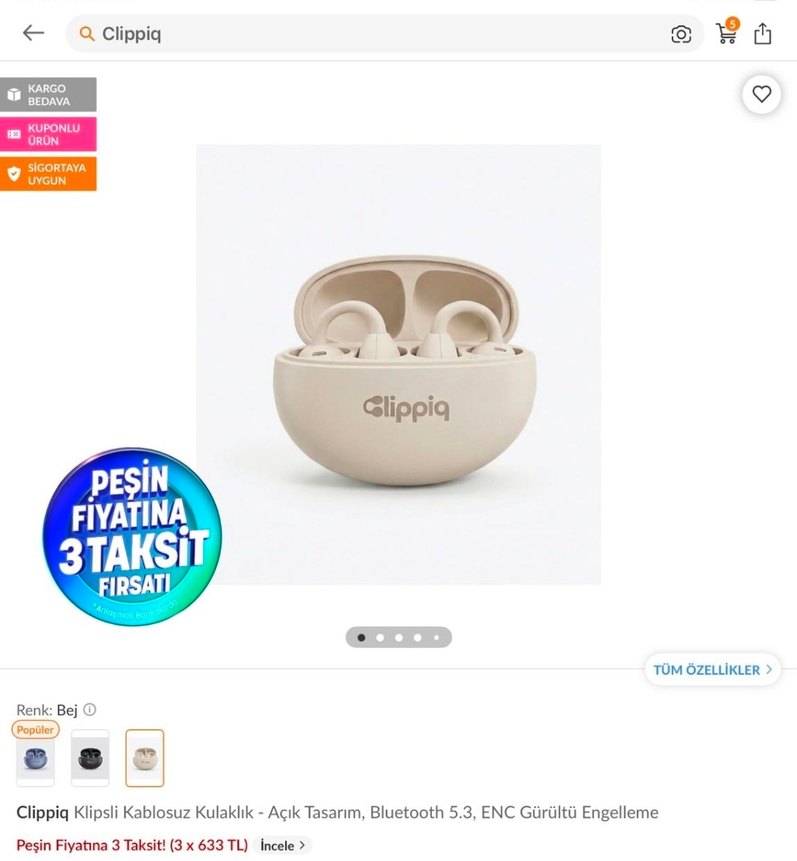Select the black color variant

90,758
